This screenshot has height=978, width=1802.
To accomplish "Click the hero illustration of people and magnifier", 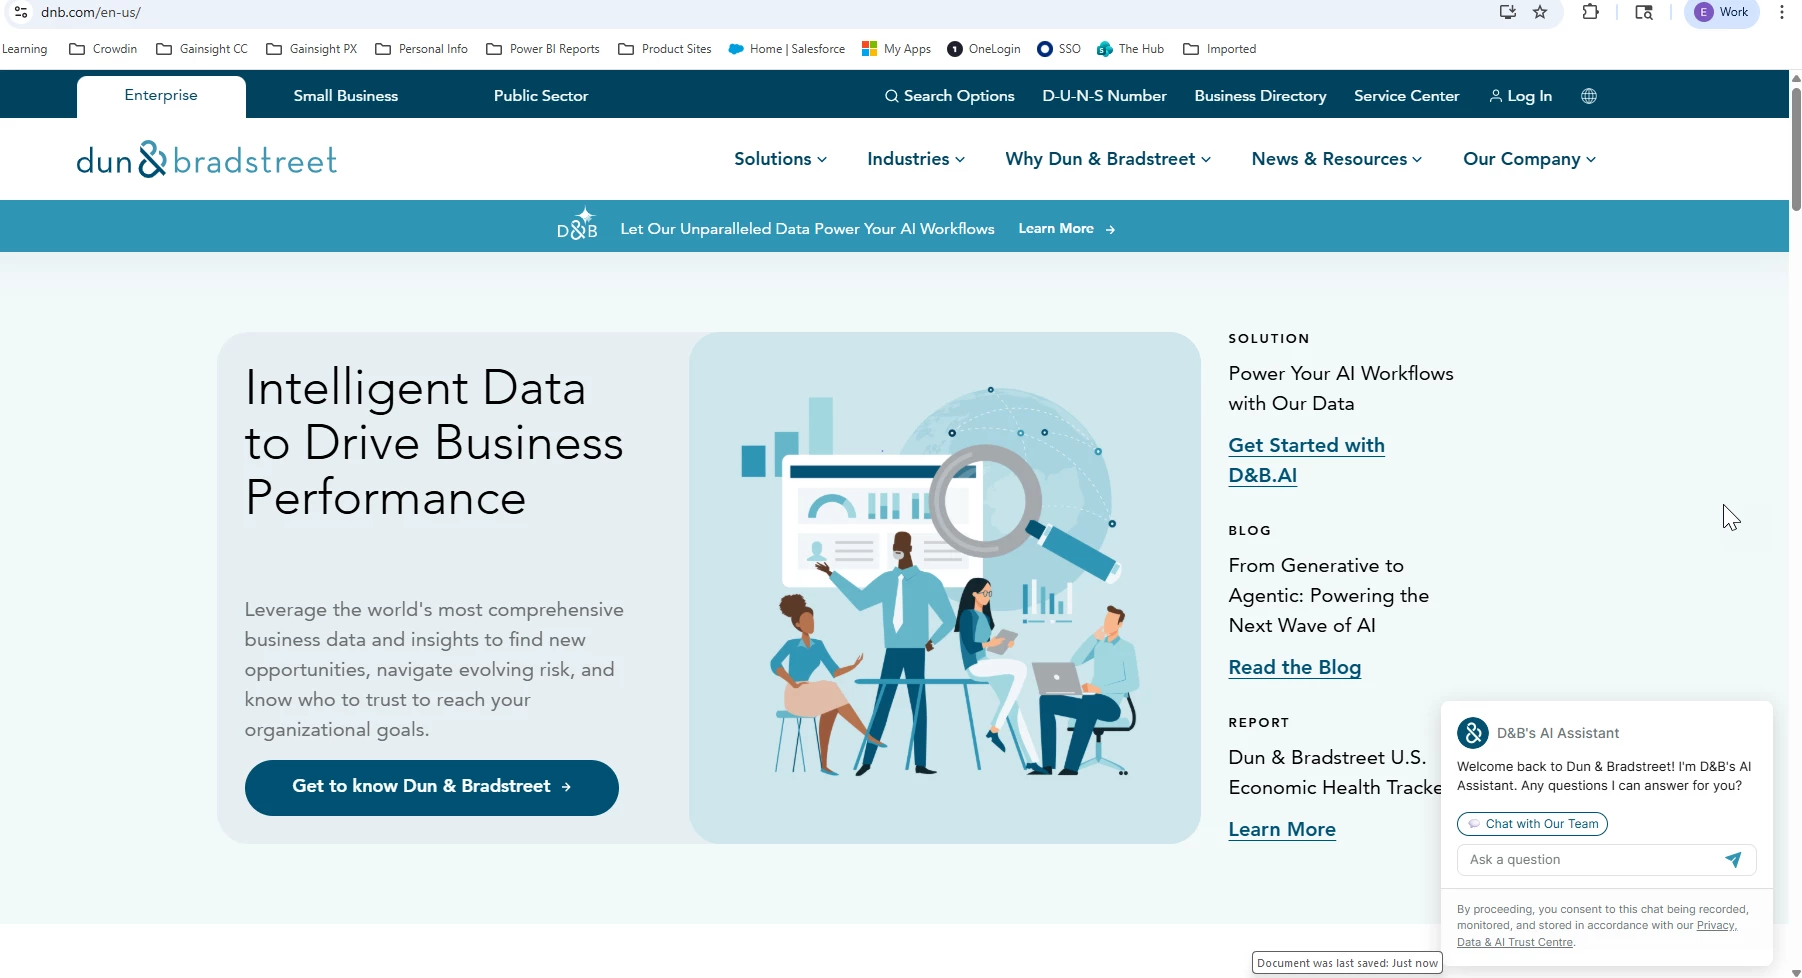I will coord(945,588).
